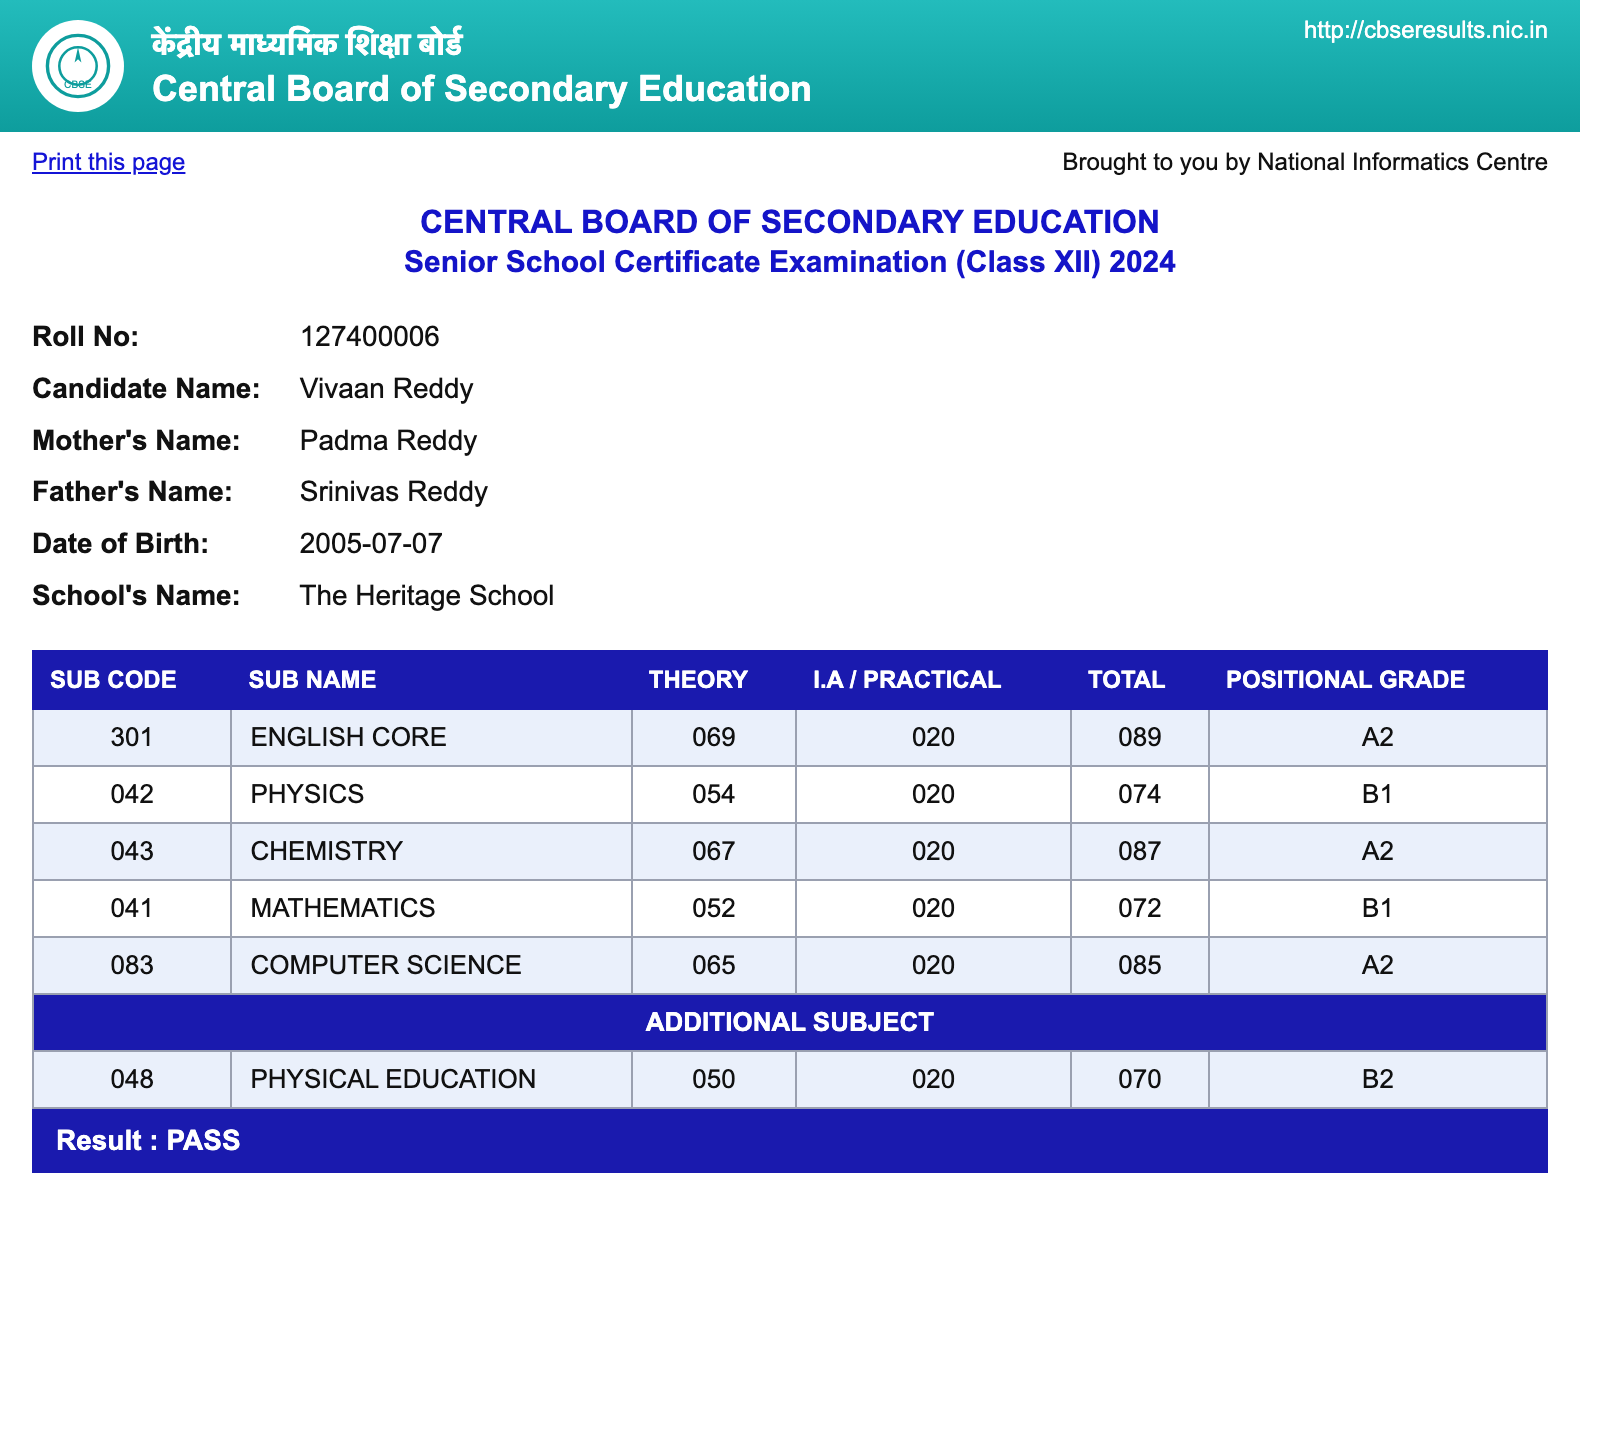
Task: Click Physics total 074
Action: tap(1140, 795)
